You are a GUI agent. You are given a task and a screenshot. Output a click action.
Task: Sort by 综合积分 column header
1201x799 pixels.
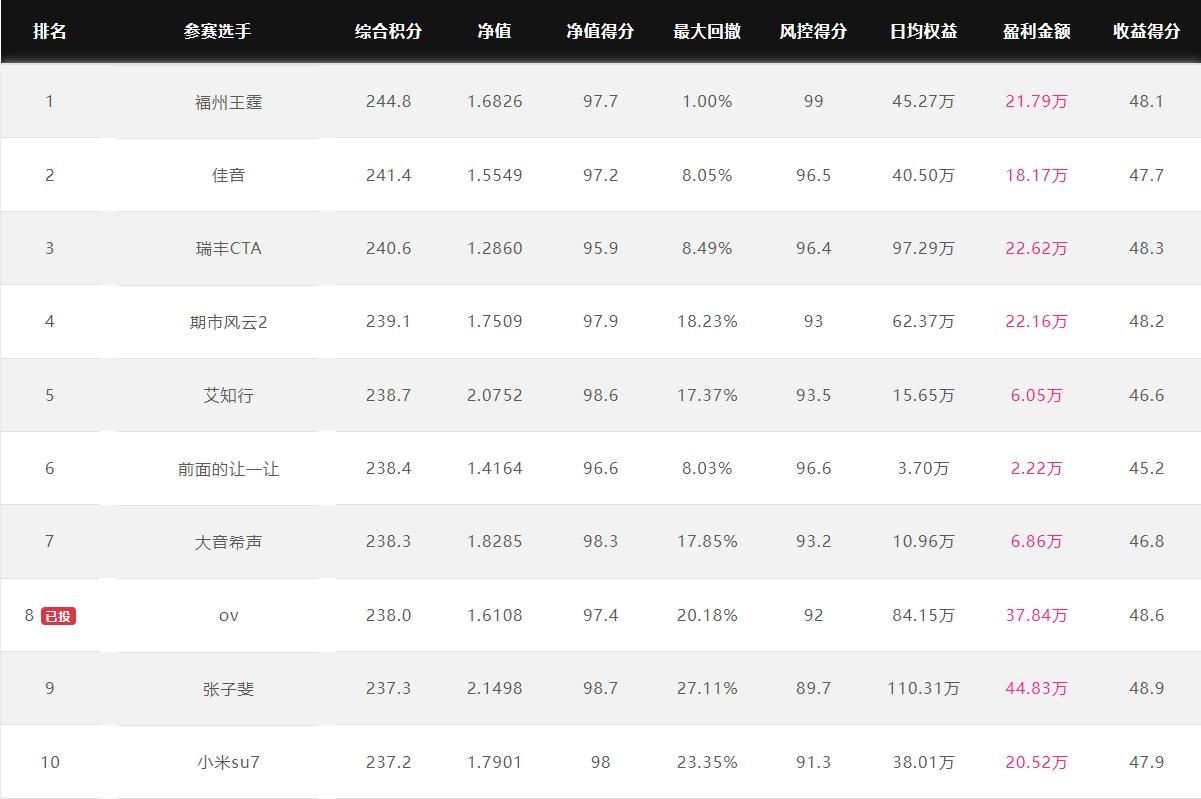pyautogui.click(x=389, y=31)
